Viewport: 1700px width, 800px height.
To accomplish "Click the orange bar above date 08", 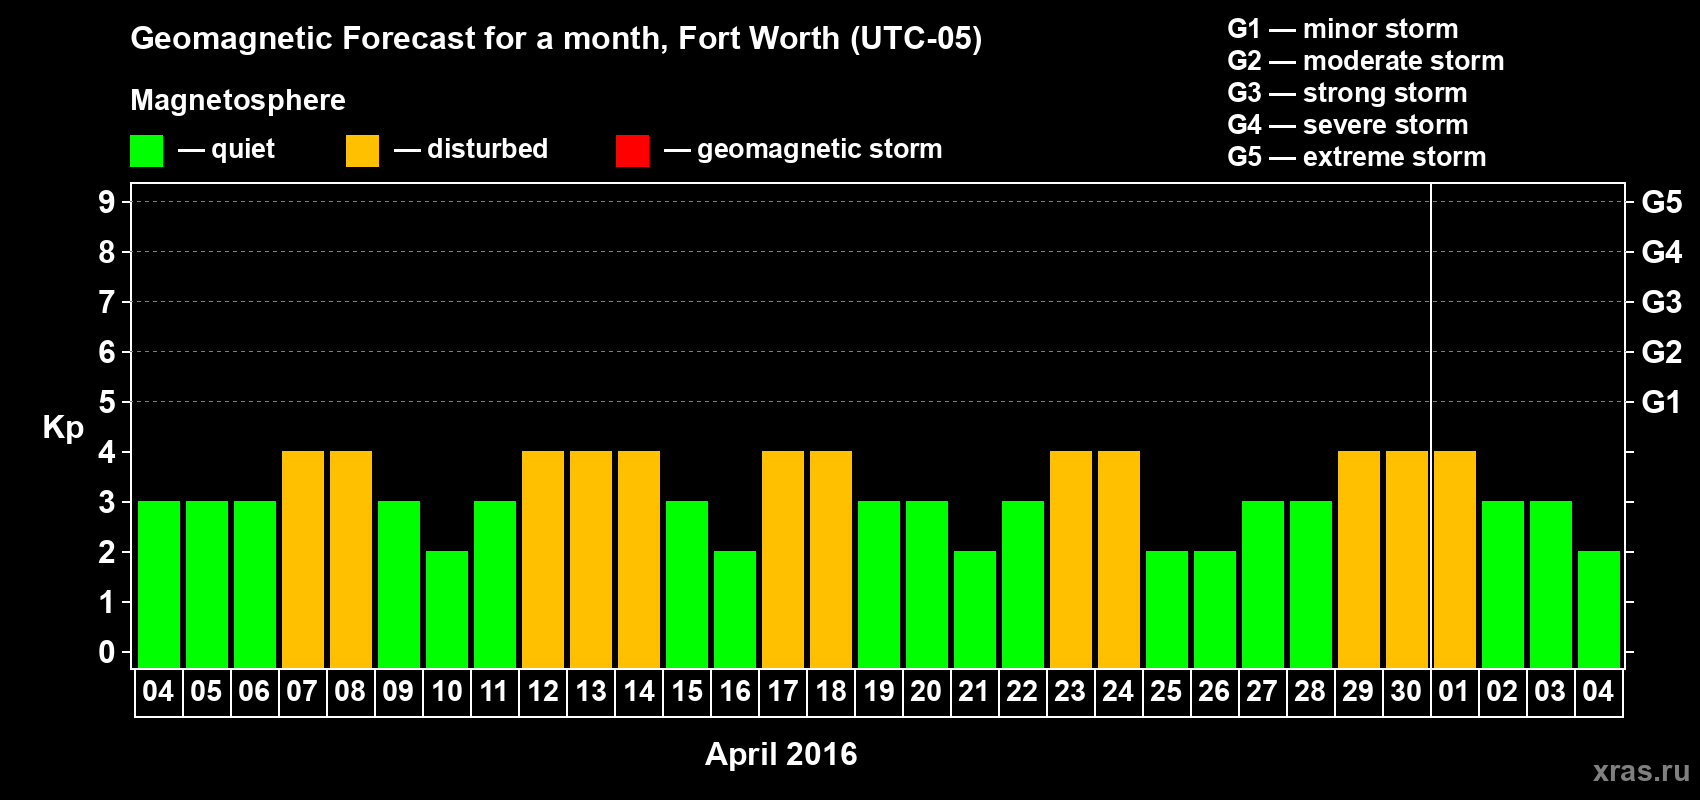I will [351, 559].
